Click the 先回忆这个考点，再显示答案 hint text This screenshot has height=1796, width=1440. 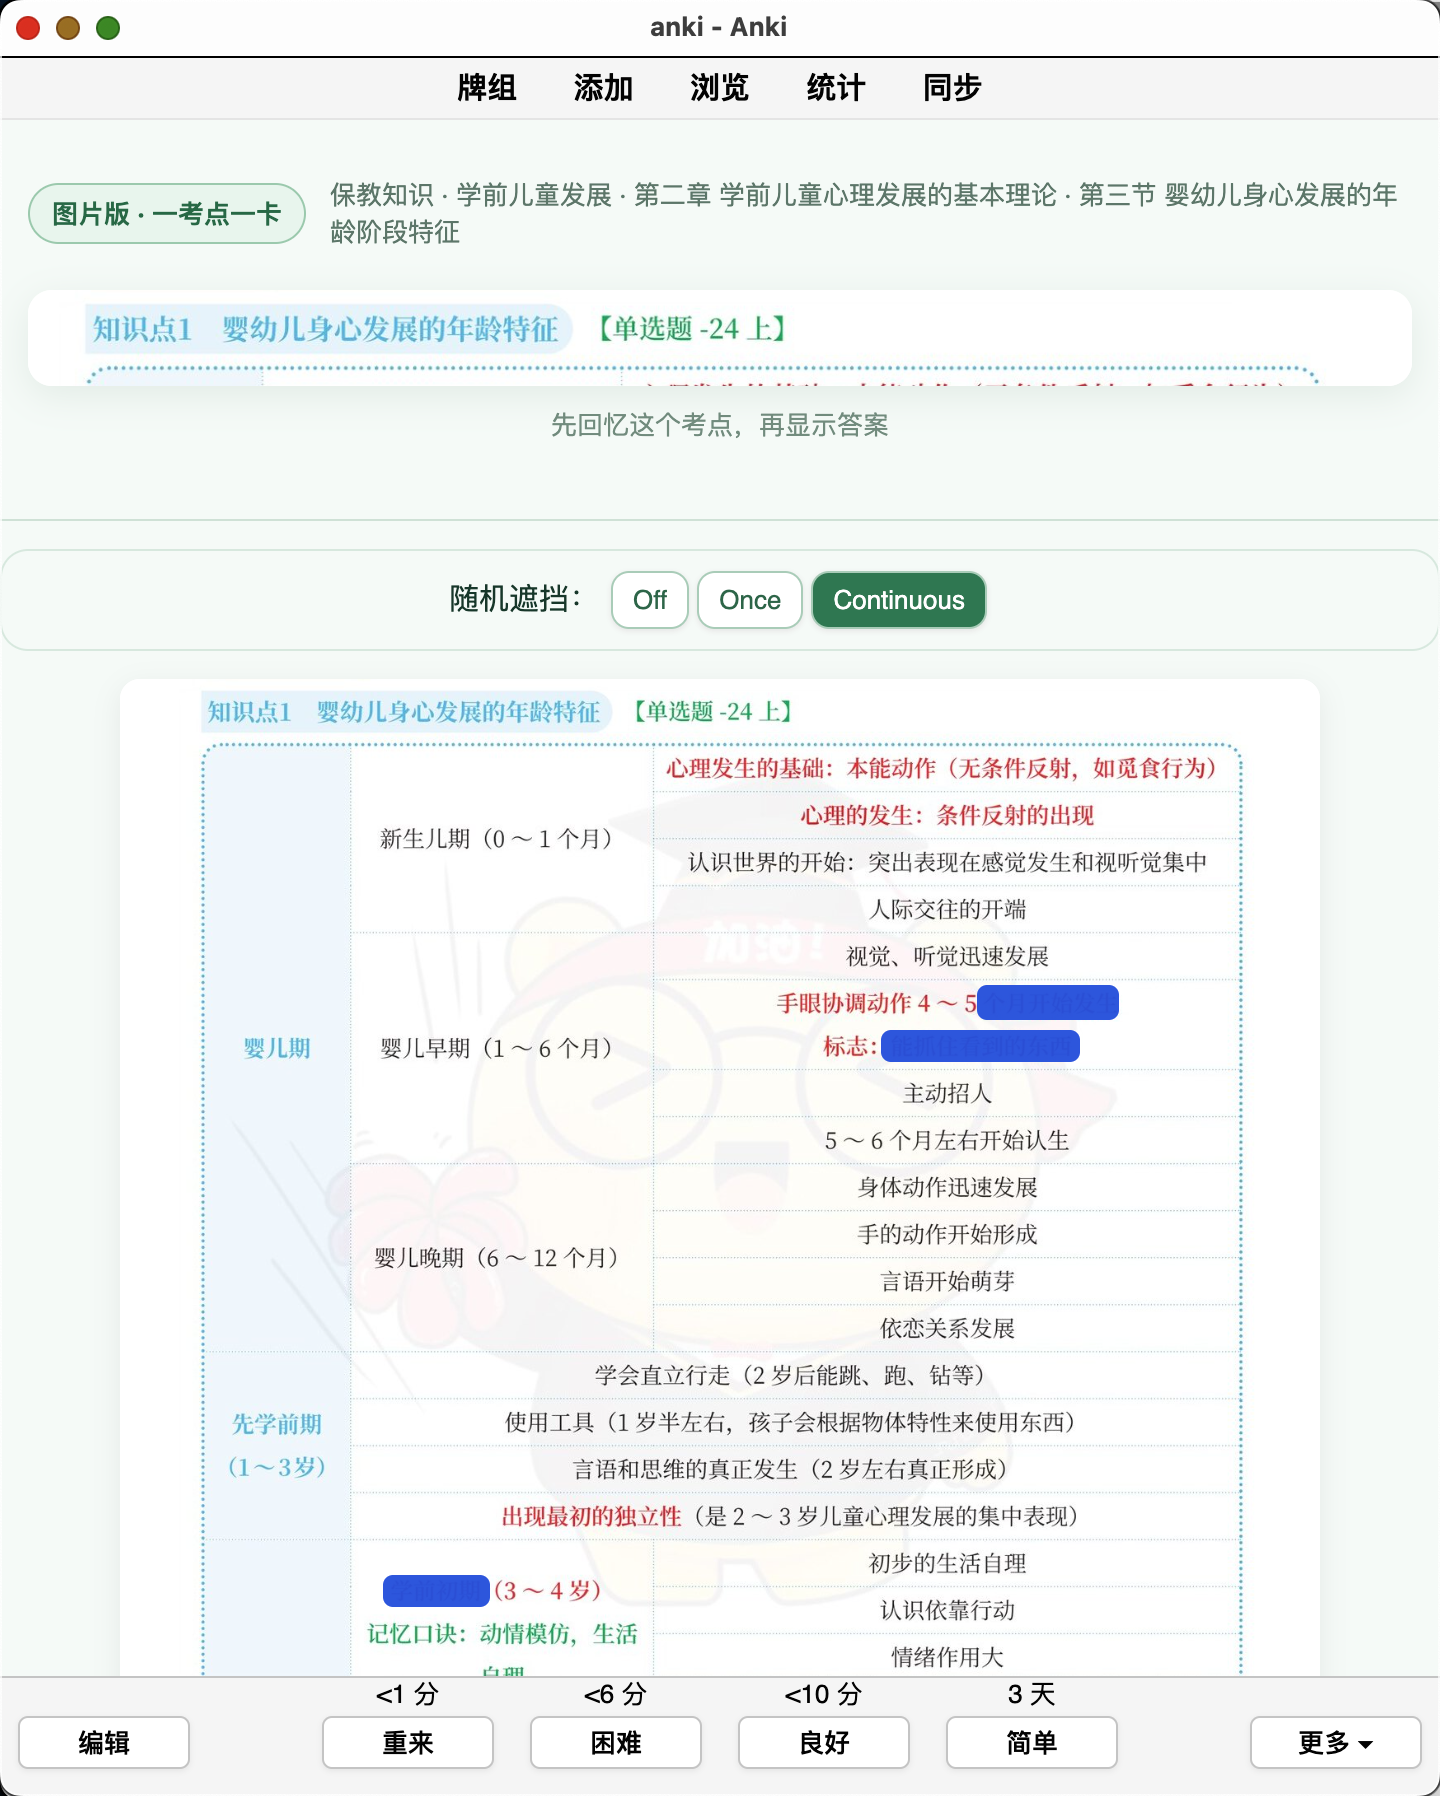pos(720,425)
